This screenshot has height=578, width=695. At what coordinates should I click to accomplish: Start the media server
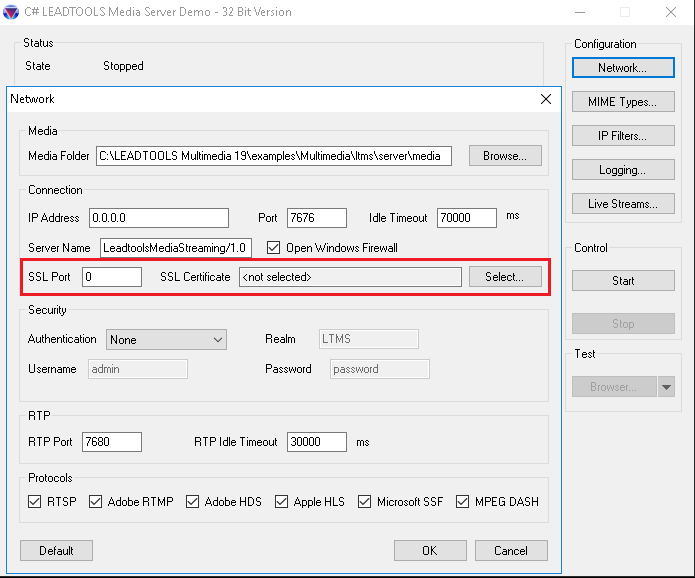click(x=623, y=281)
